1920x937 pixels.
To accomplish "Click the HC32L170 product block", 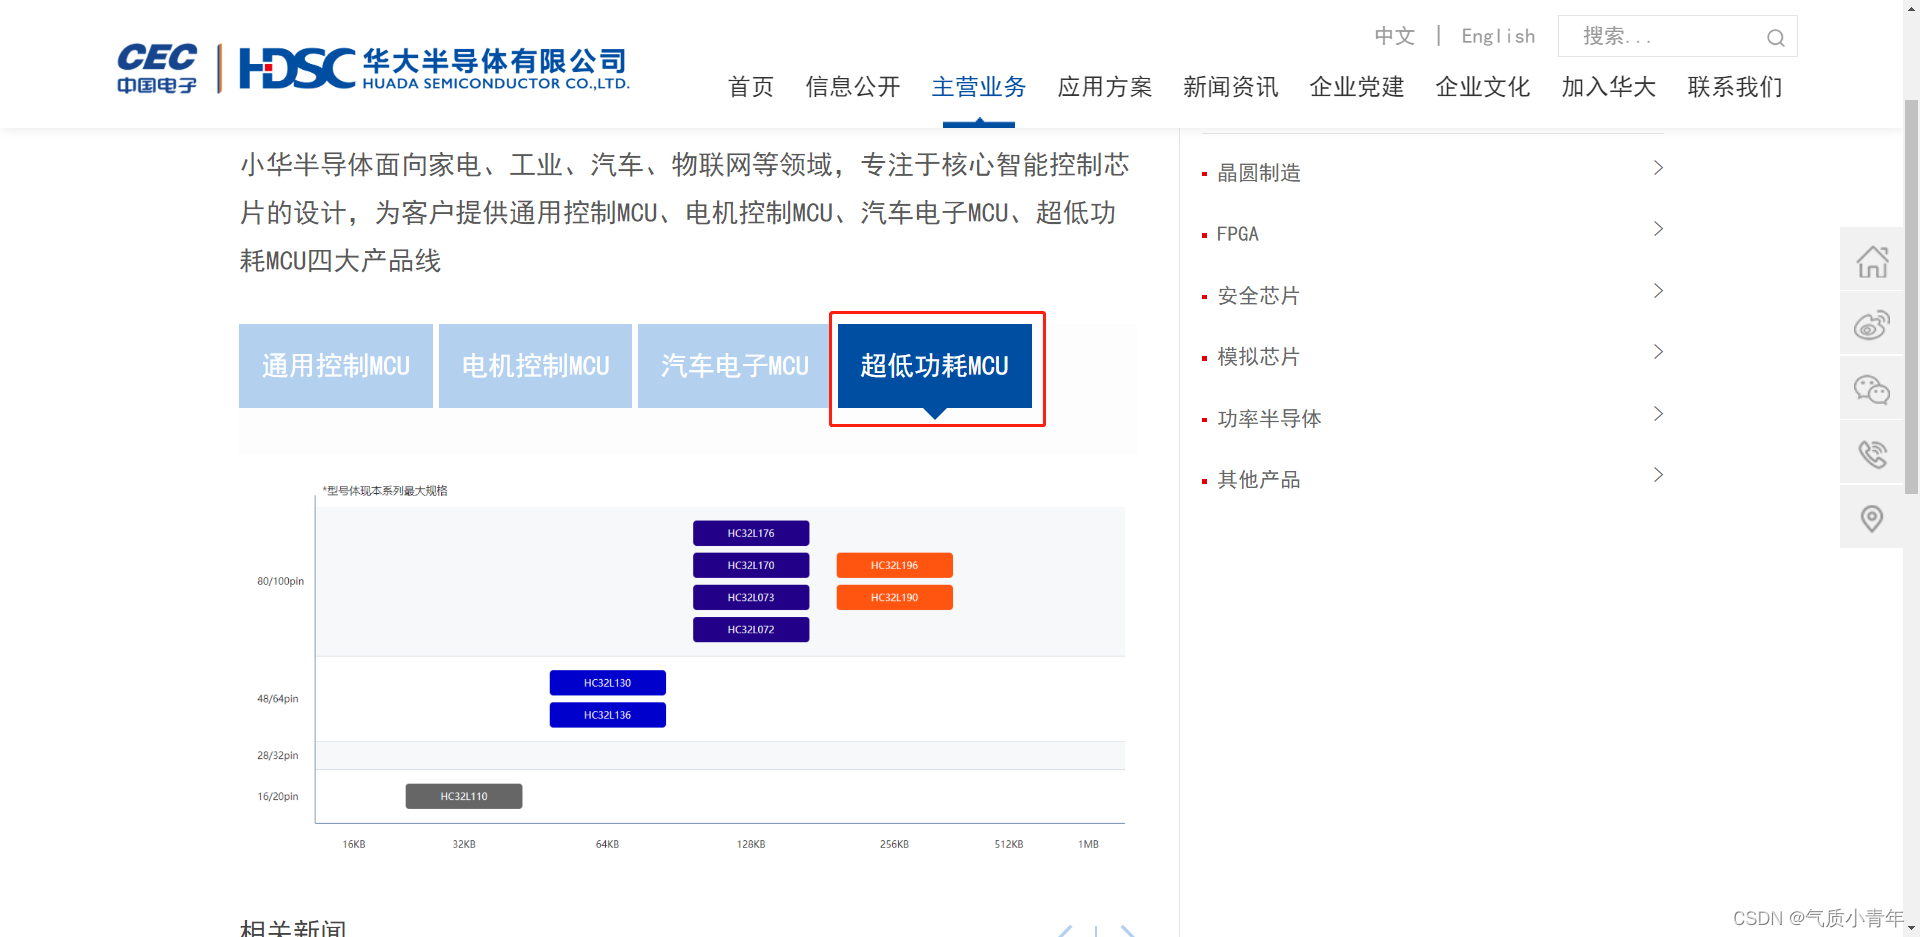I will click(x=751, y=565).
